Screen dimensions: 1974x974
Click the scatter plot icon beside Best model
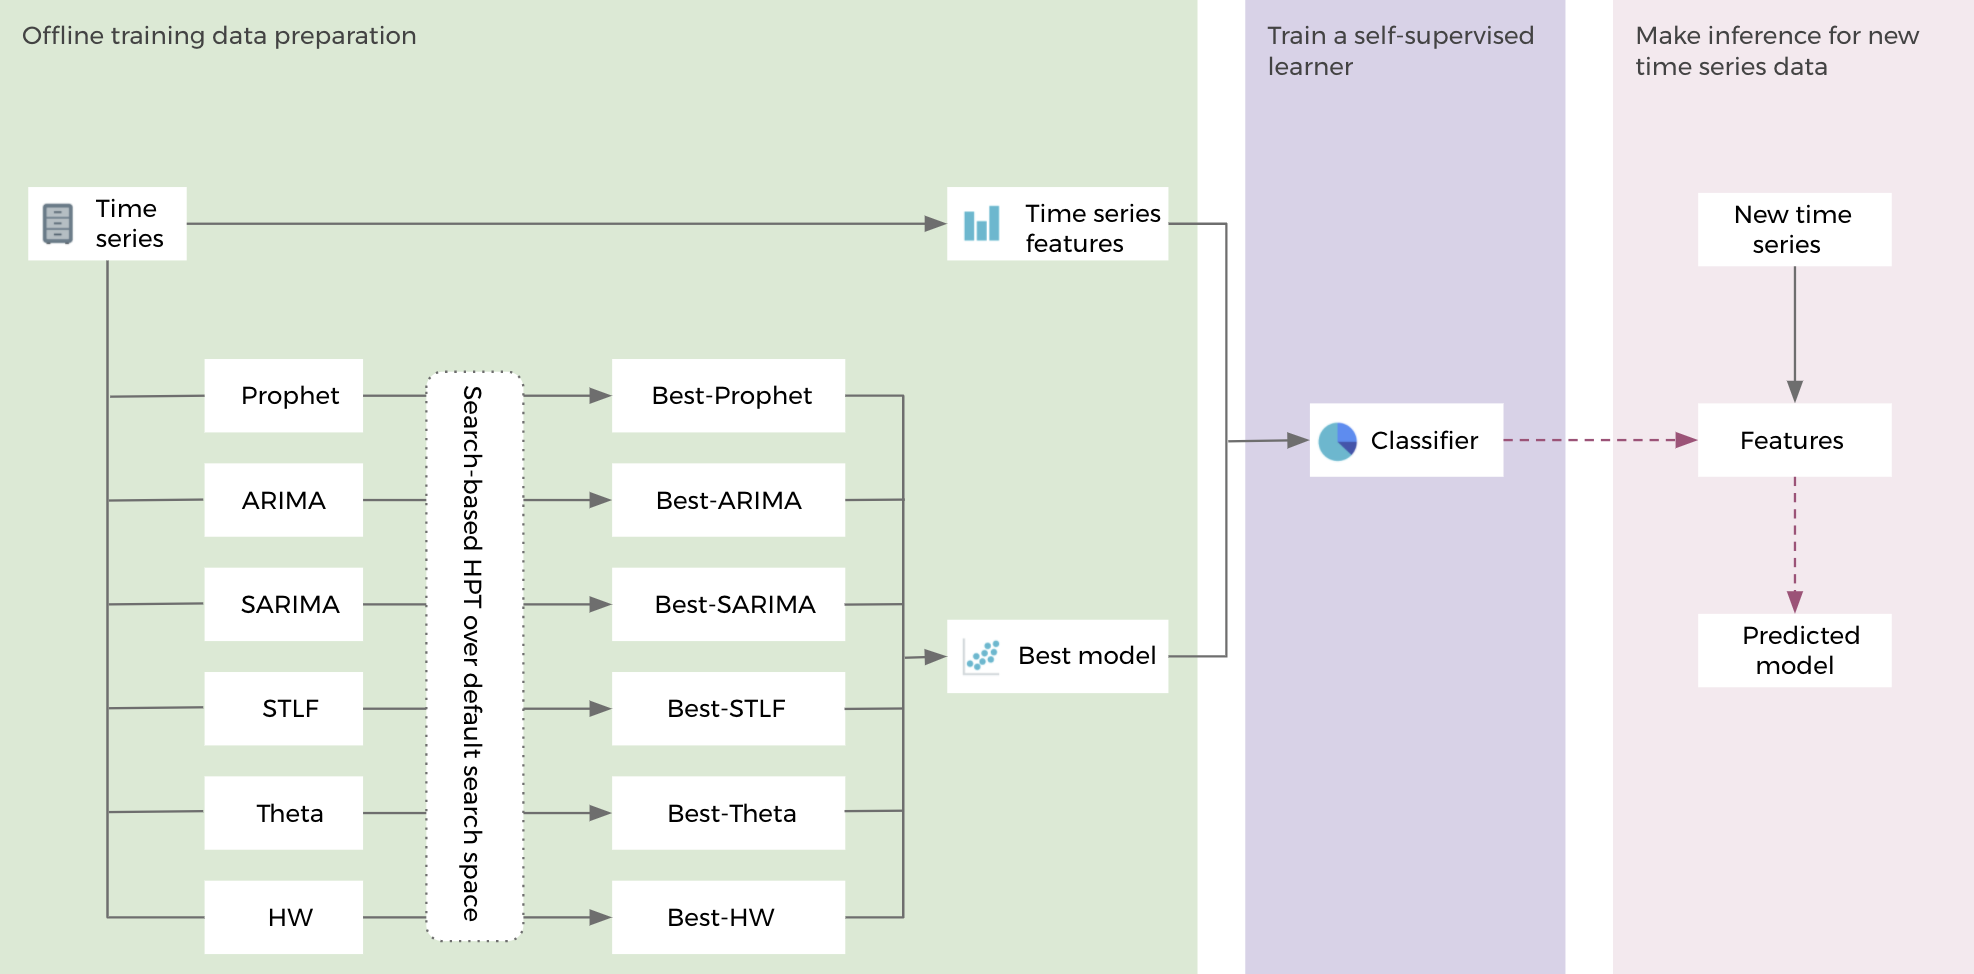point(982,656)
